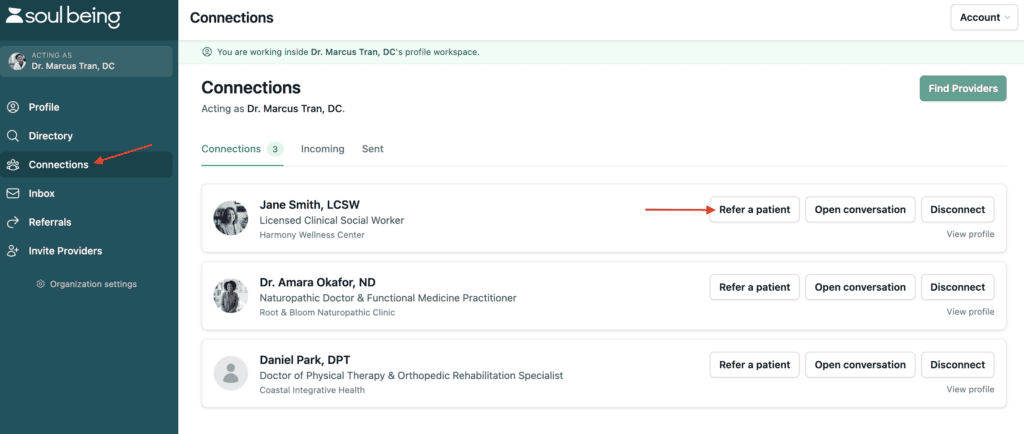Switch to the Sent tab
The image size is (1024, 434).
[373, 149]
